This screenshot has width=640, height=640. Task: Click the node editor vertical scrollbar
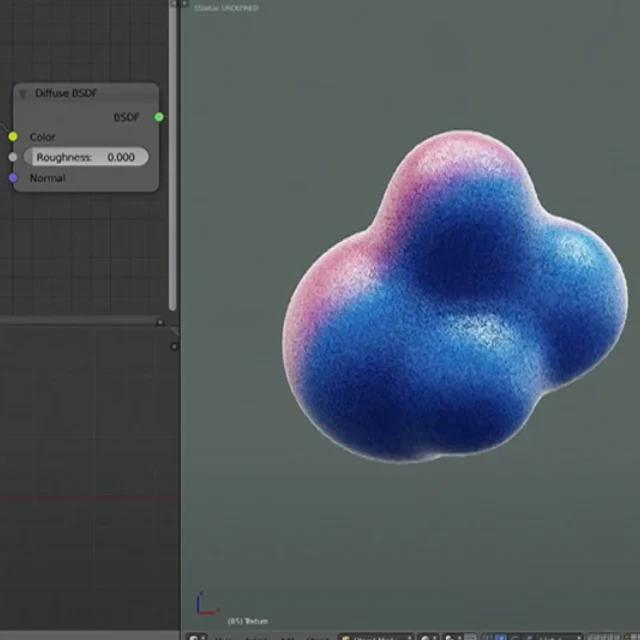point(173,157)
